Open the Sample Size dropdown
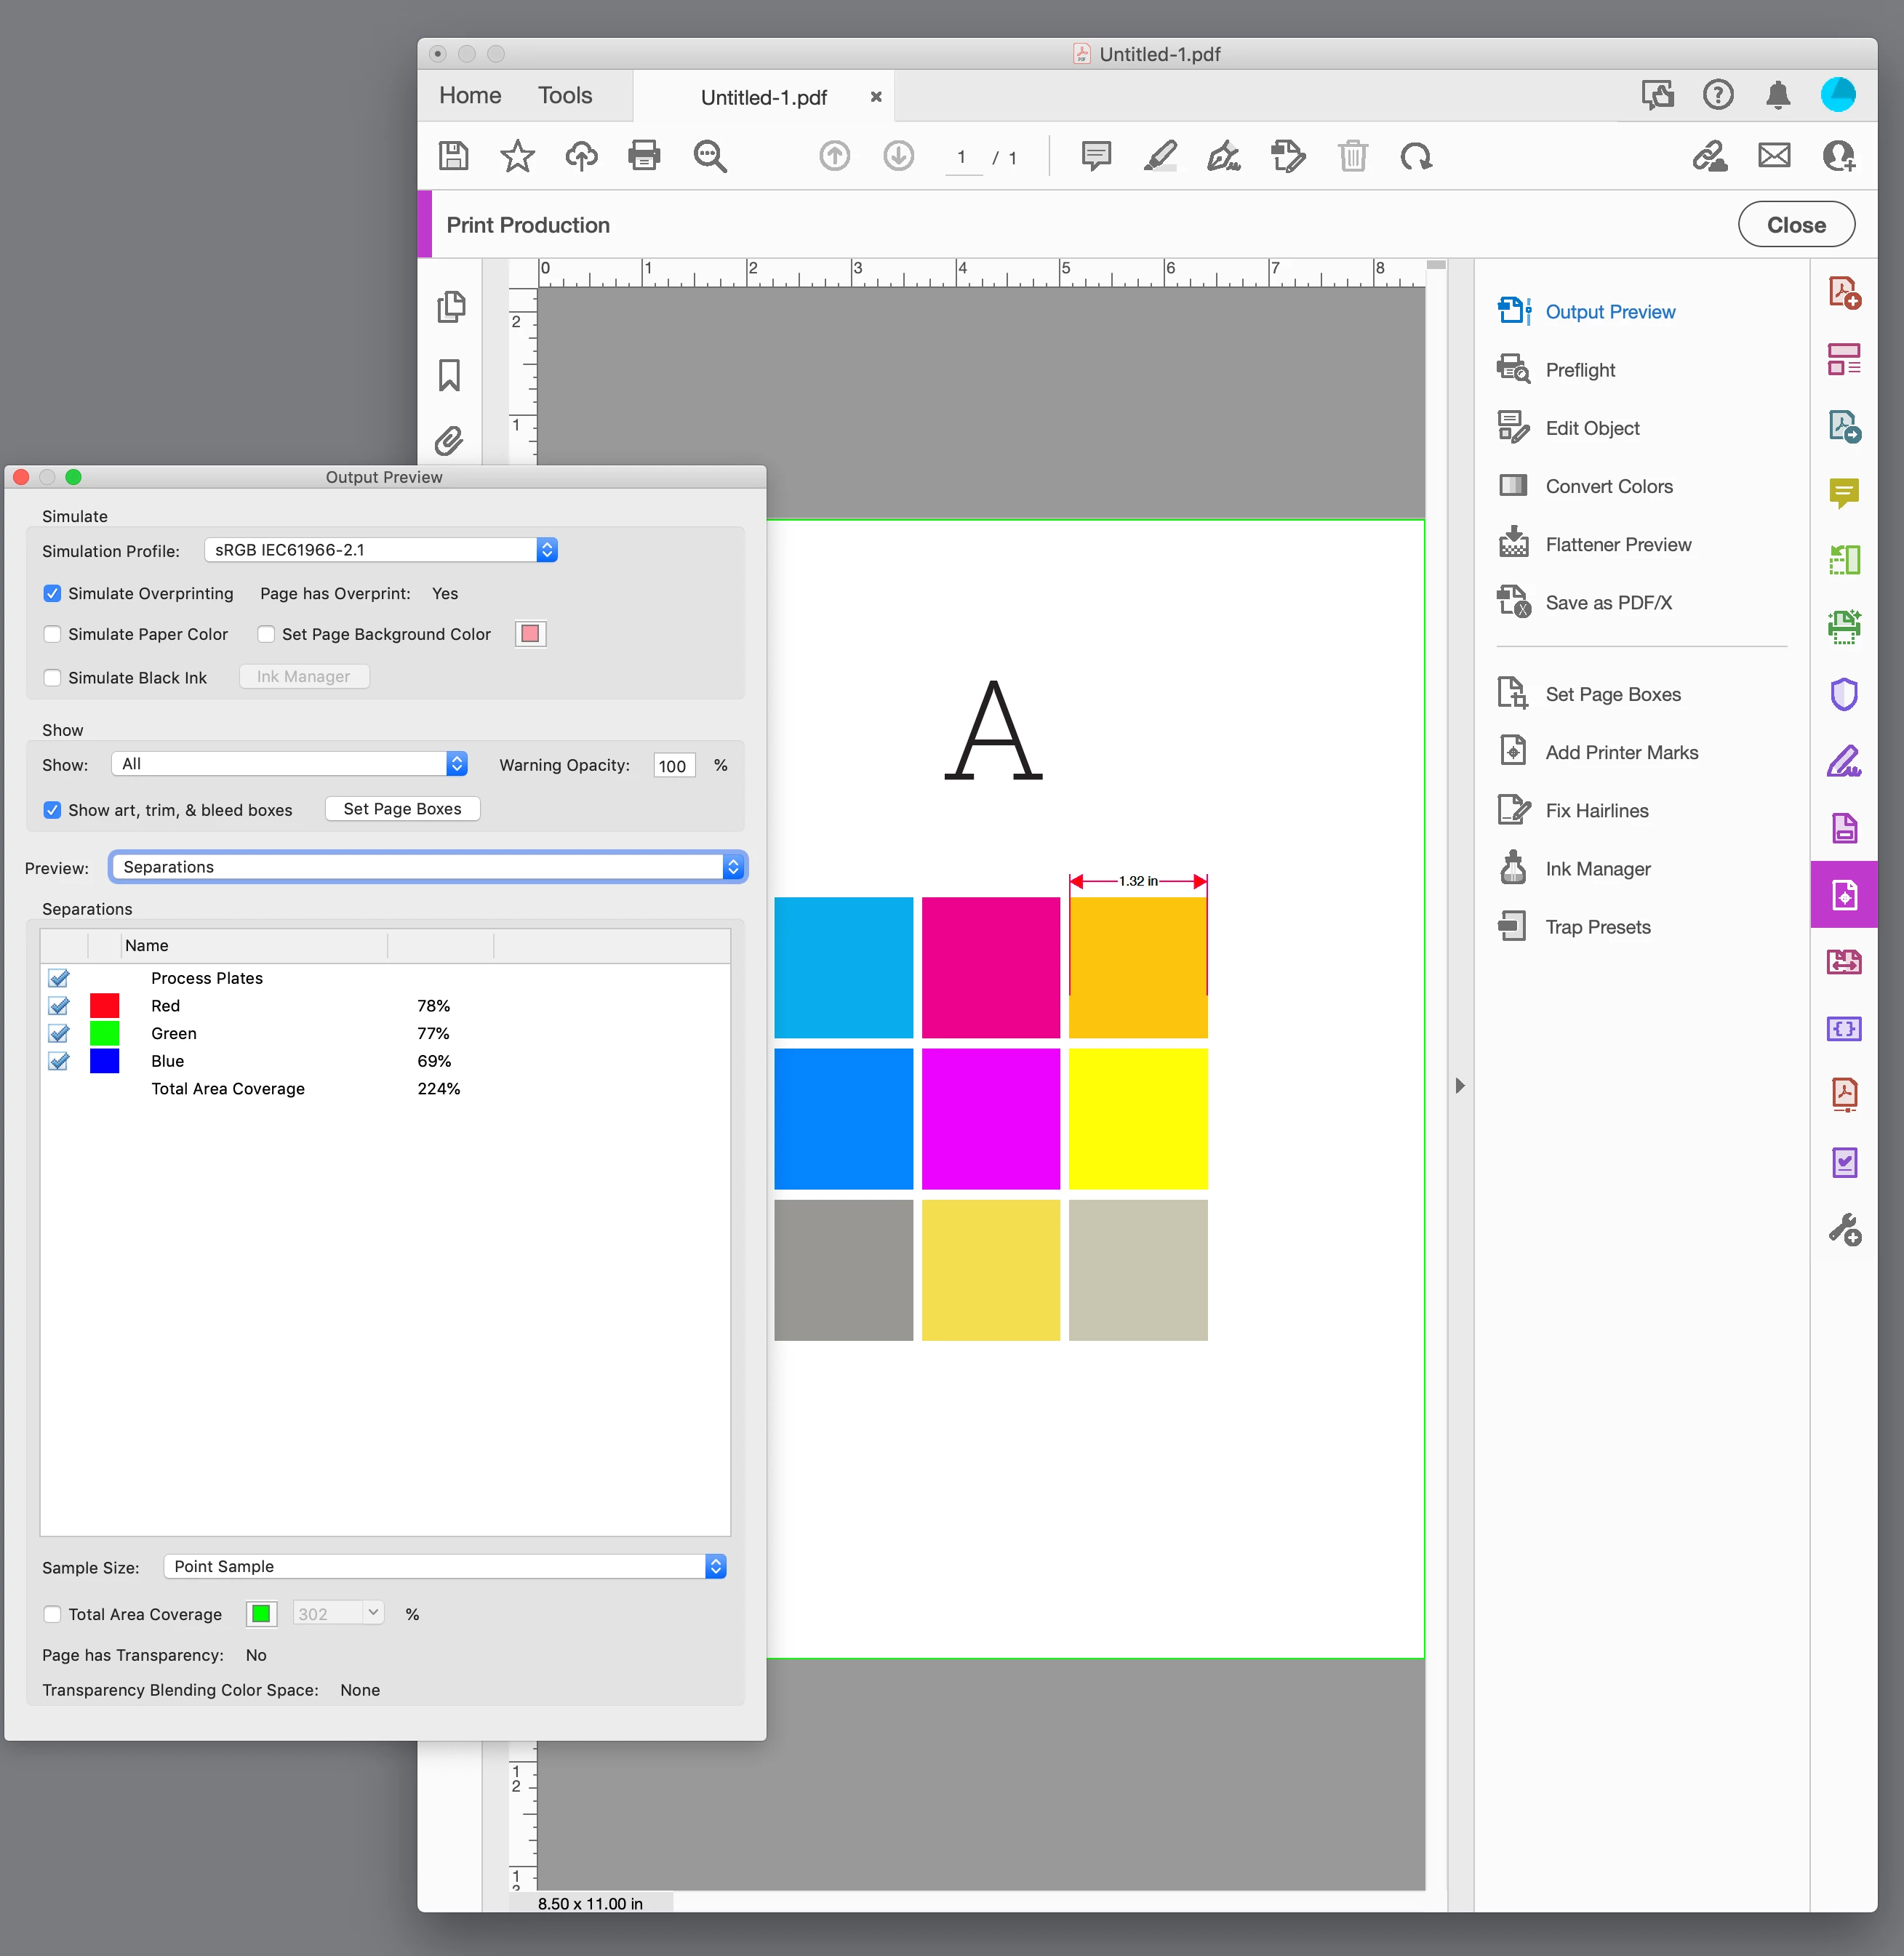This screenshot has width=1904, height=1956. coord(445,1566)
